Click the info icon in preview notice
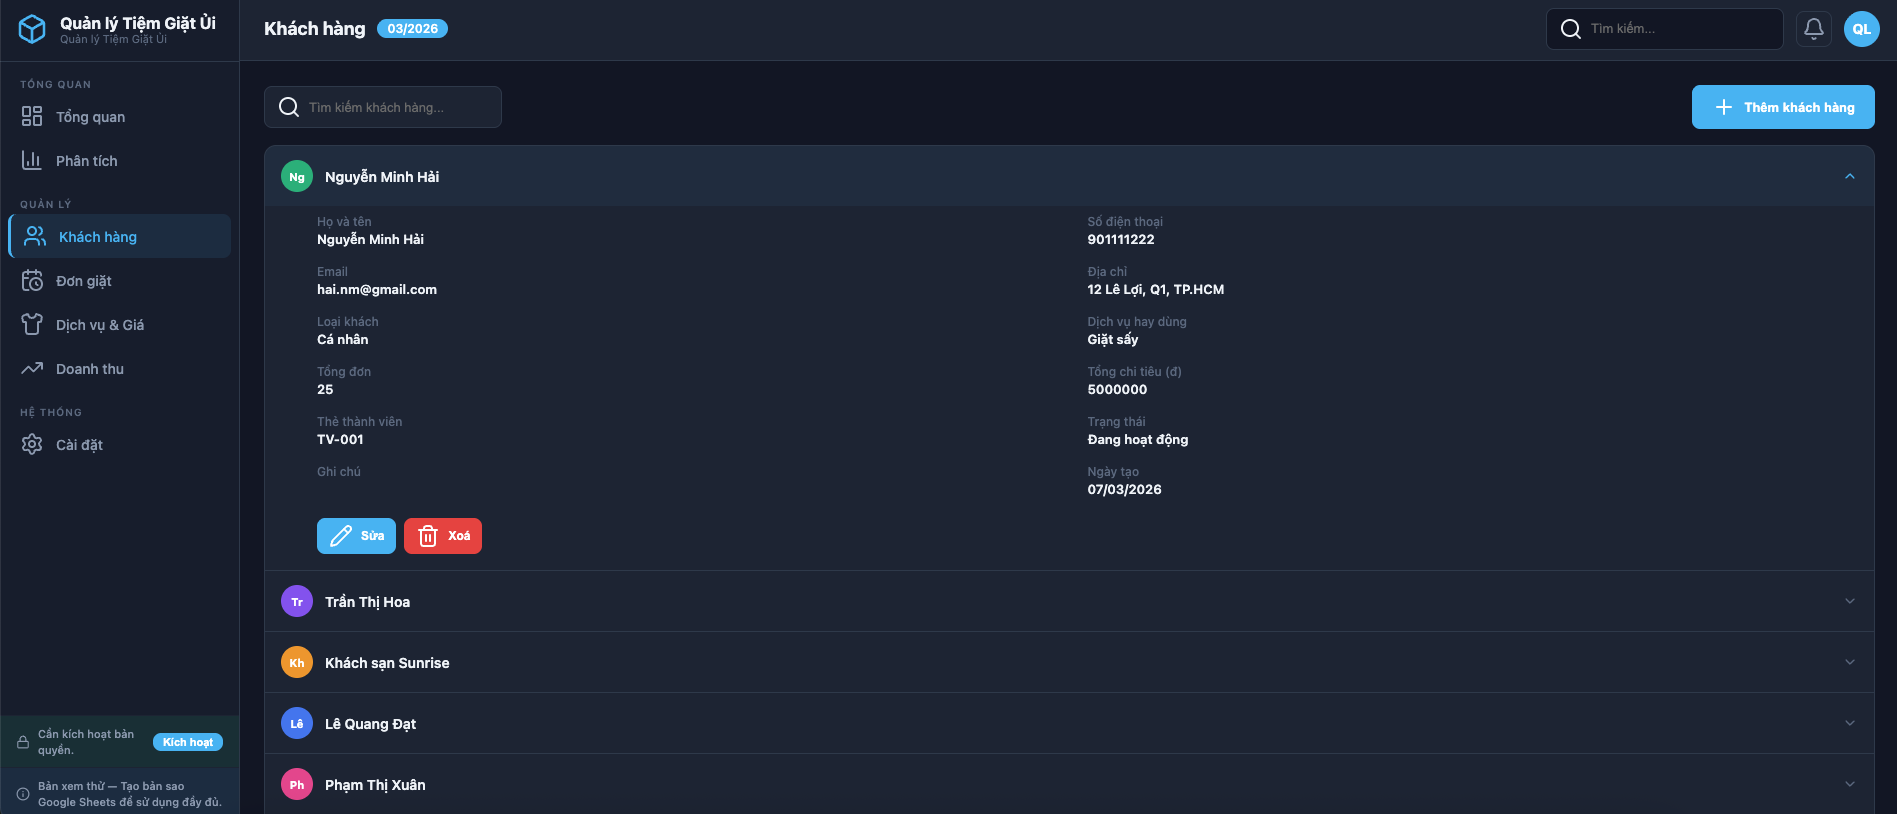Screen dimensions: 1897x814 click(23, 794)
